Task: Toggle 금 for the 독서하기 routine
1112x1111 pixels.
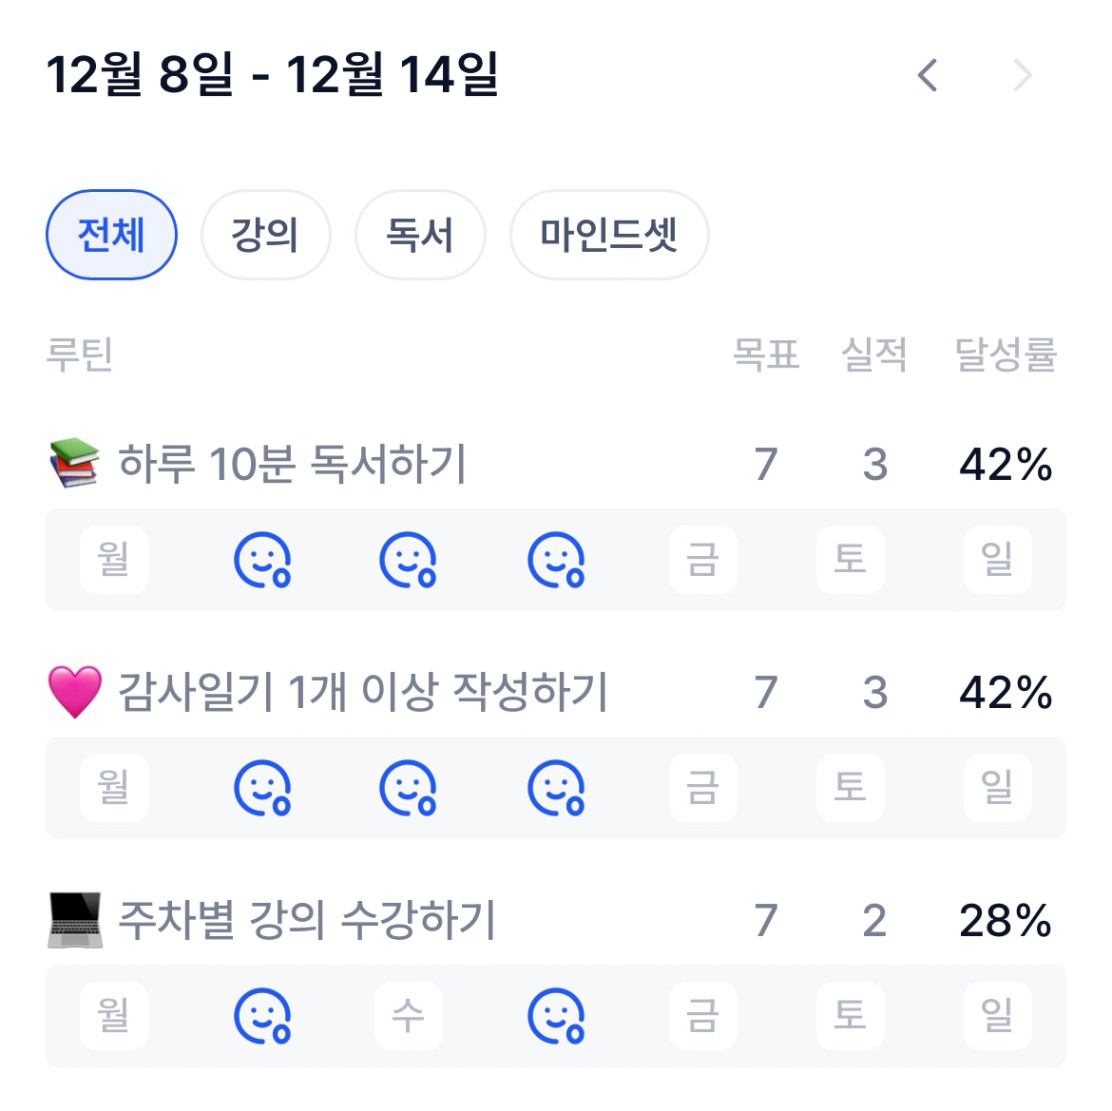Action: point(703,559)
